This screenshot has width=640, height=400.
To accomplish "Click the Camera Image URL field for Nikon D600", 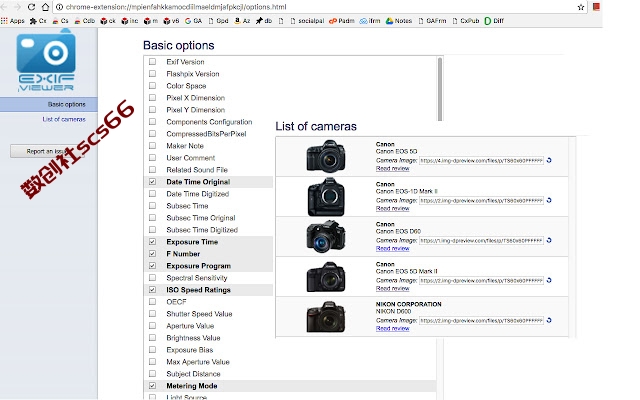I will point(481,320).
